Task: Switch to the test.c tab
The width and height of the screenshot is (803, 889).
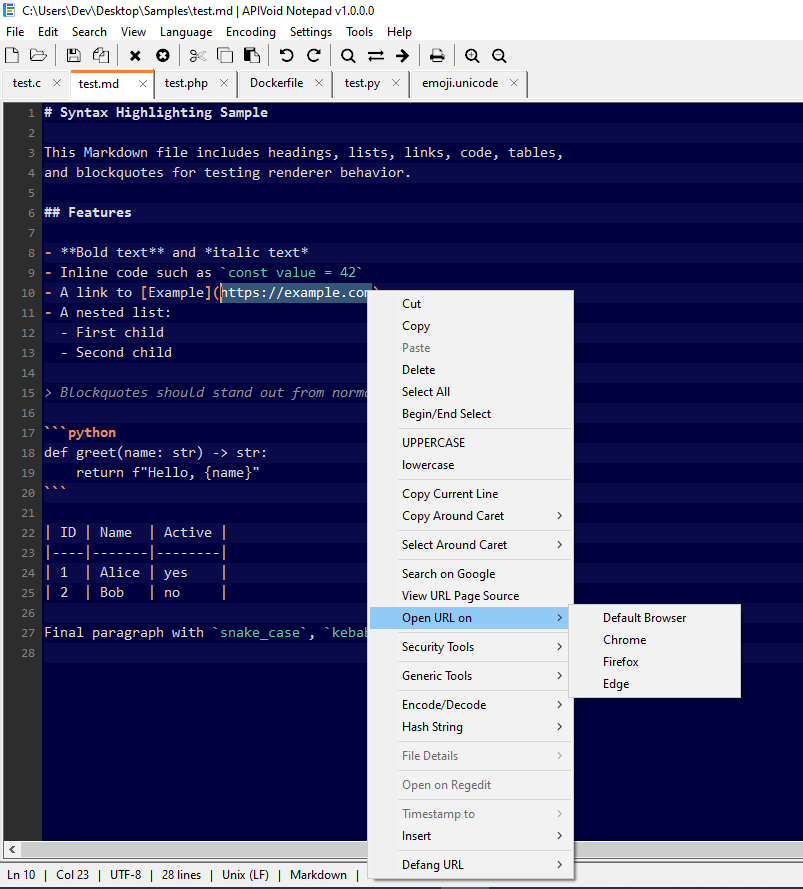Action: (x=27, y=83)
